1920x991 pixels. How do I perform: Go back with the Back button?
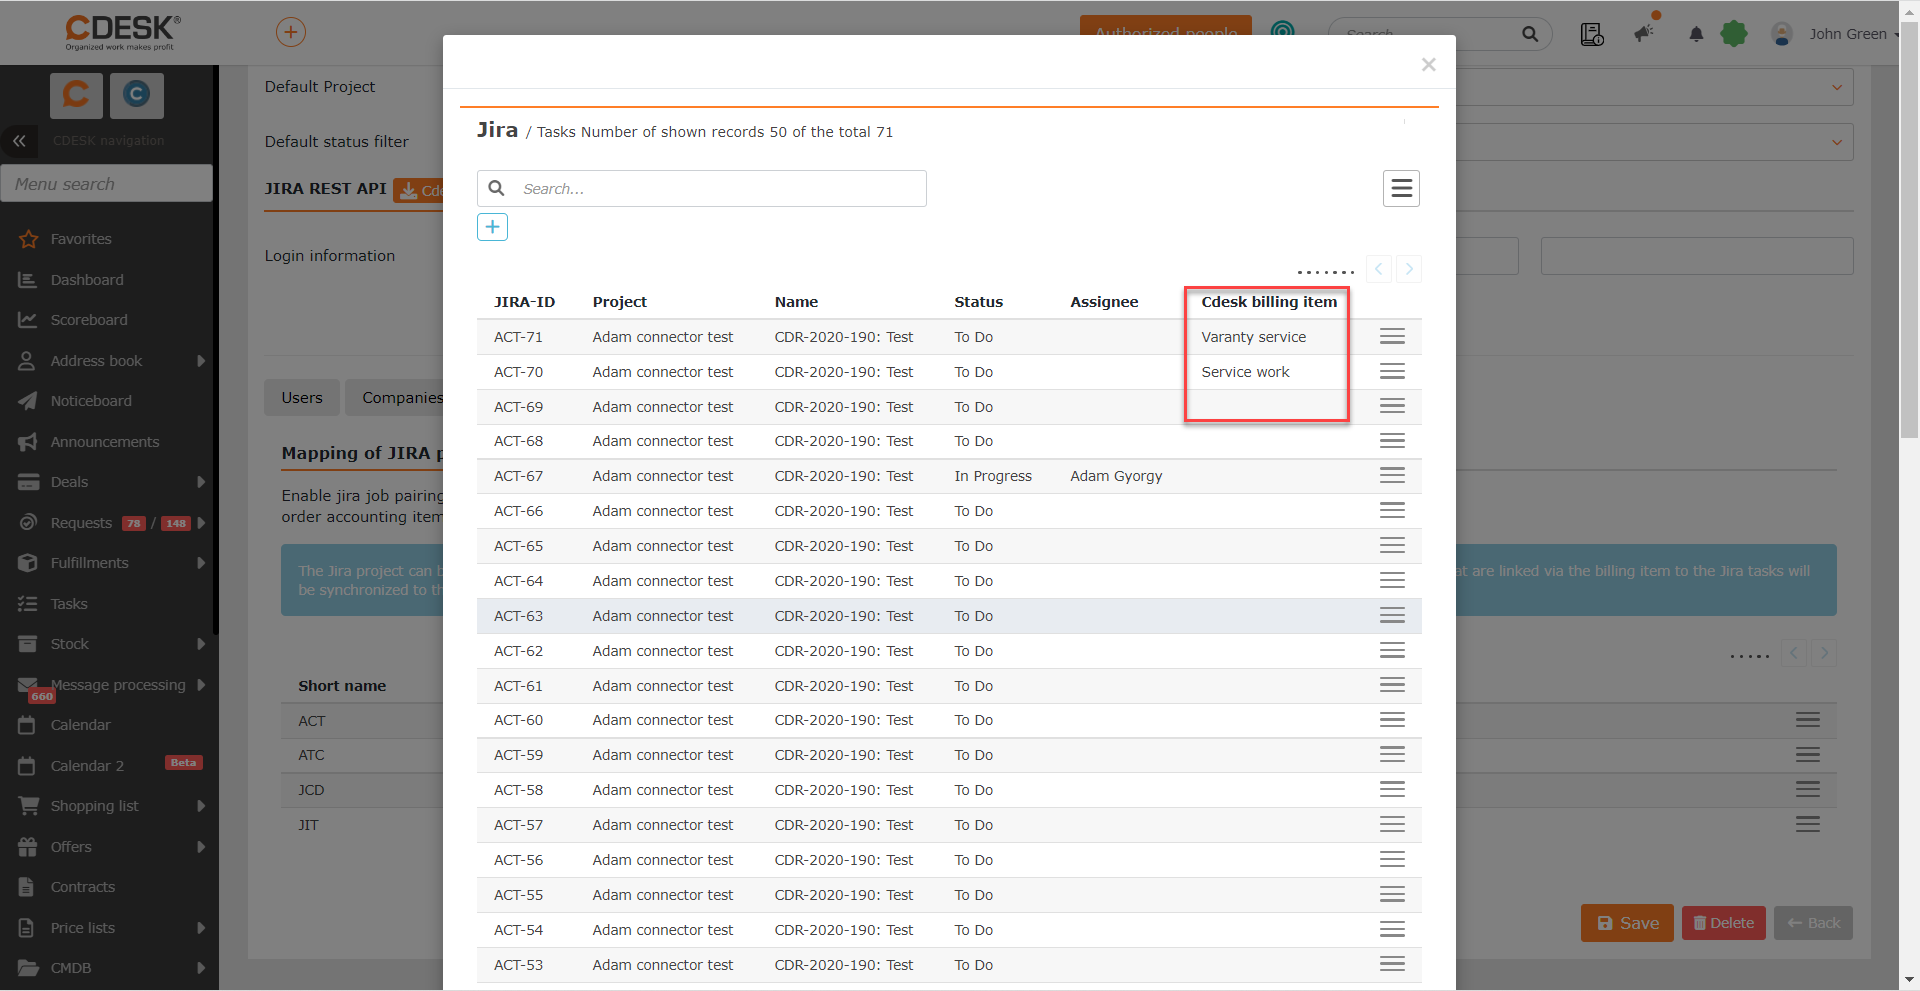coord(1813,923)
